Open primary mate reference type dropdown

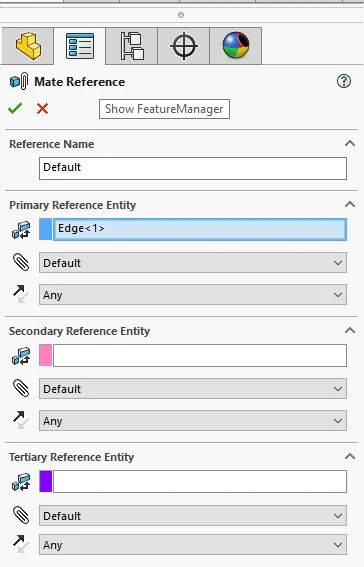(193, 263)
